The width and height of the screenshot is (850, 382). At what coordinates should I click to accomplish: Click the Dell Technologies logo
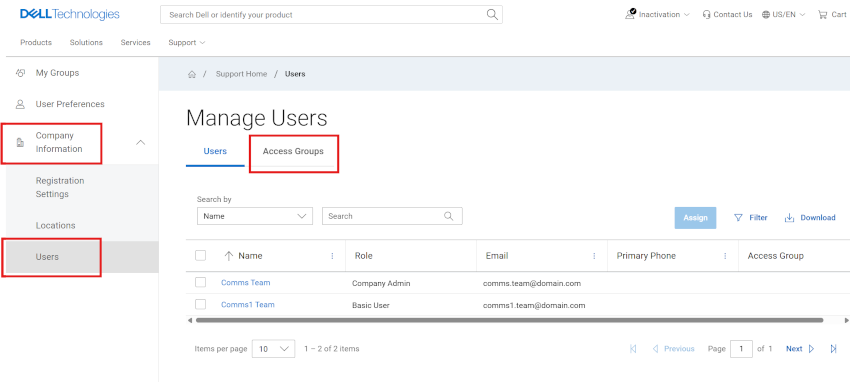(x=69, y=15)
